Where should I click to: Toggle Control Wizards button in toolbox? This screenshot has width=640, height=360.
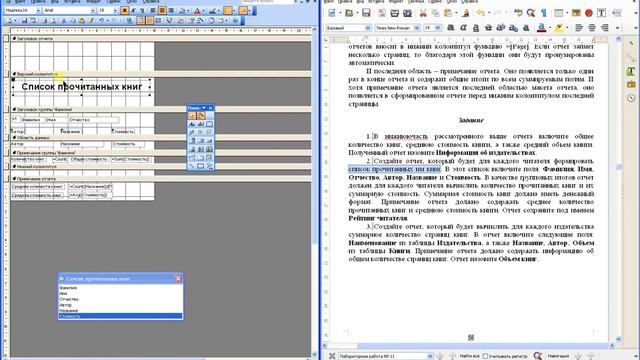click(200, 116)
